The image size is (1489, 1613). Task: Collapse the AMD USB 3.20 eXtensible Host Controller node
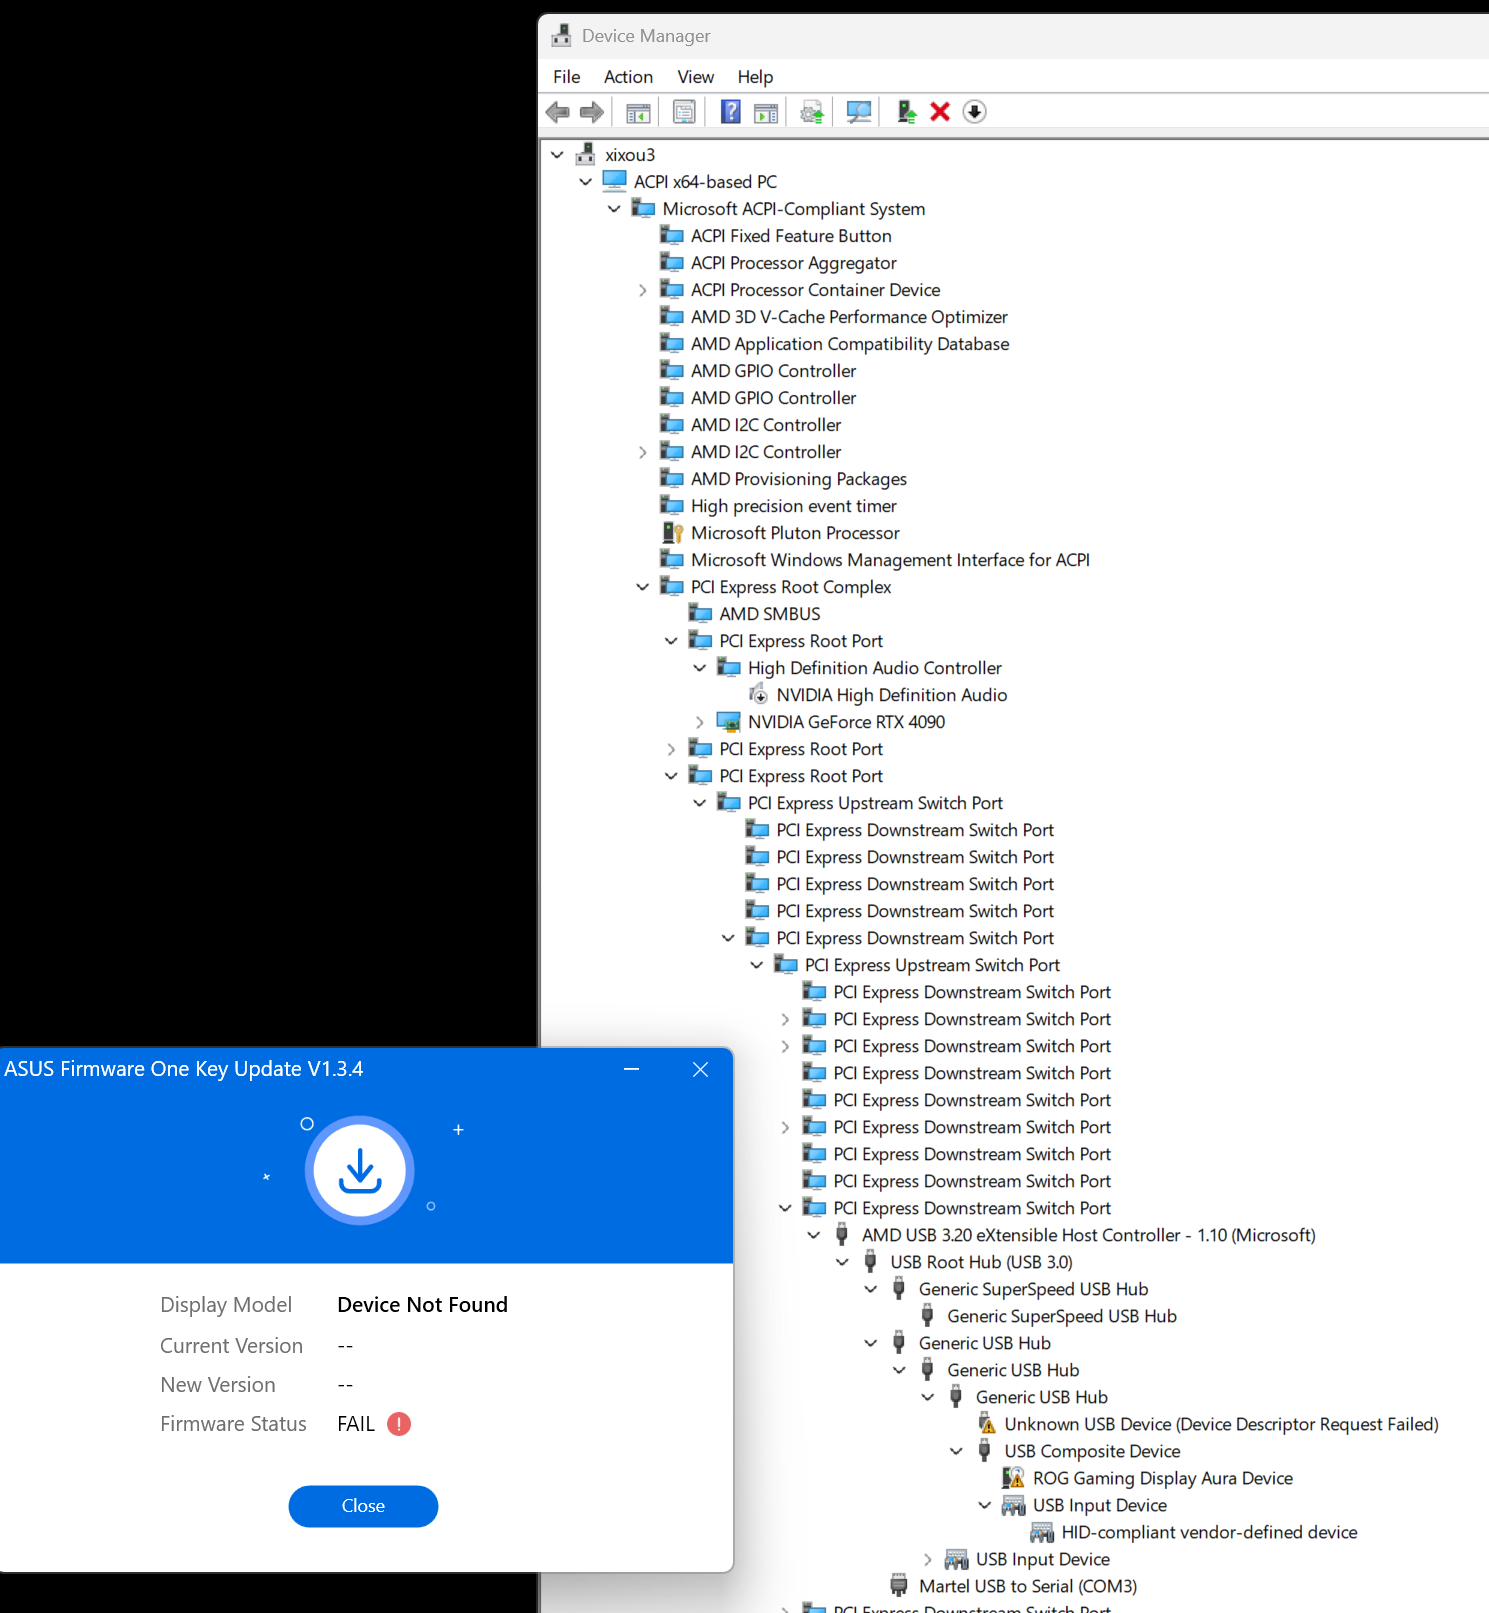[814, 1235]
